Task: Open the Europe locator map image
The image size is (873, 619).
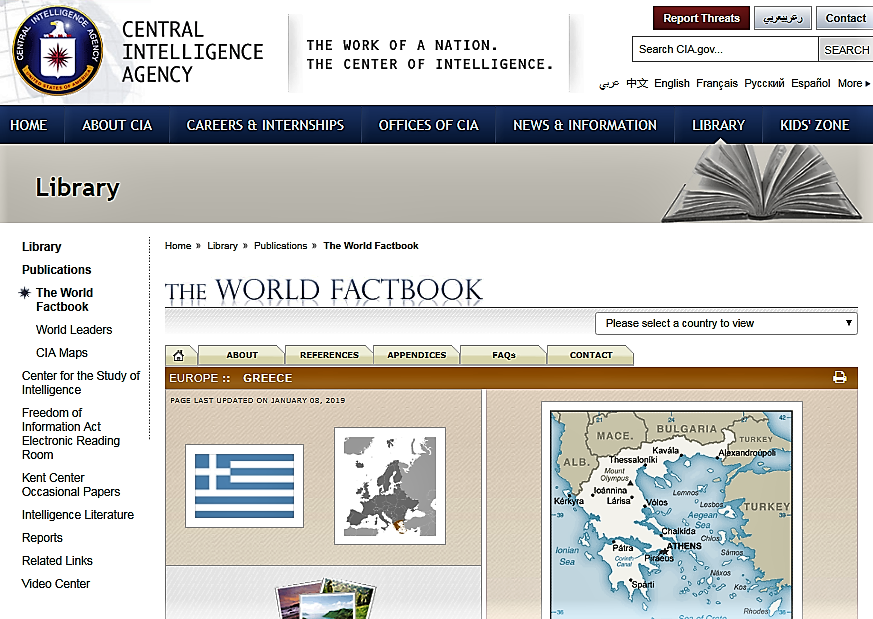Action: 389,486
